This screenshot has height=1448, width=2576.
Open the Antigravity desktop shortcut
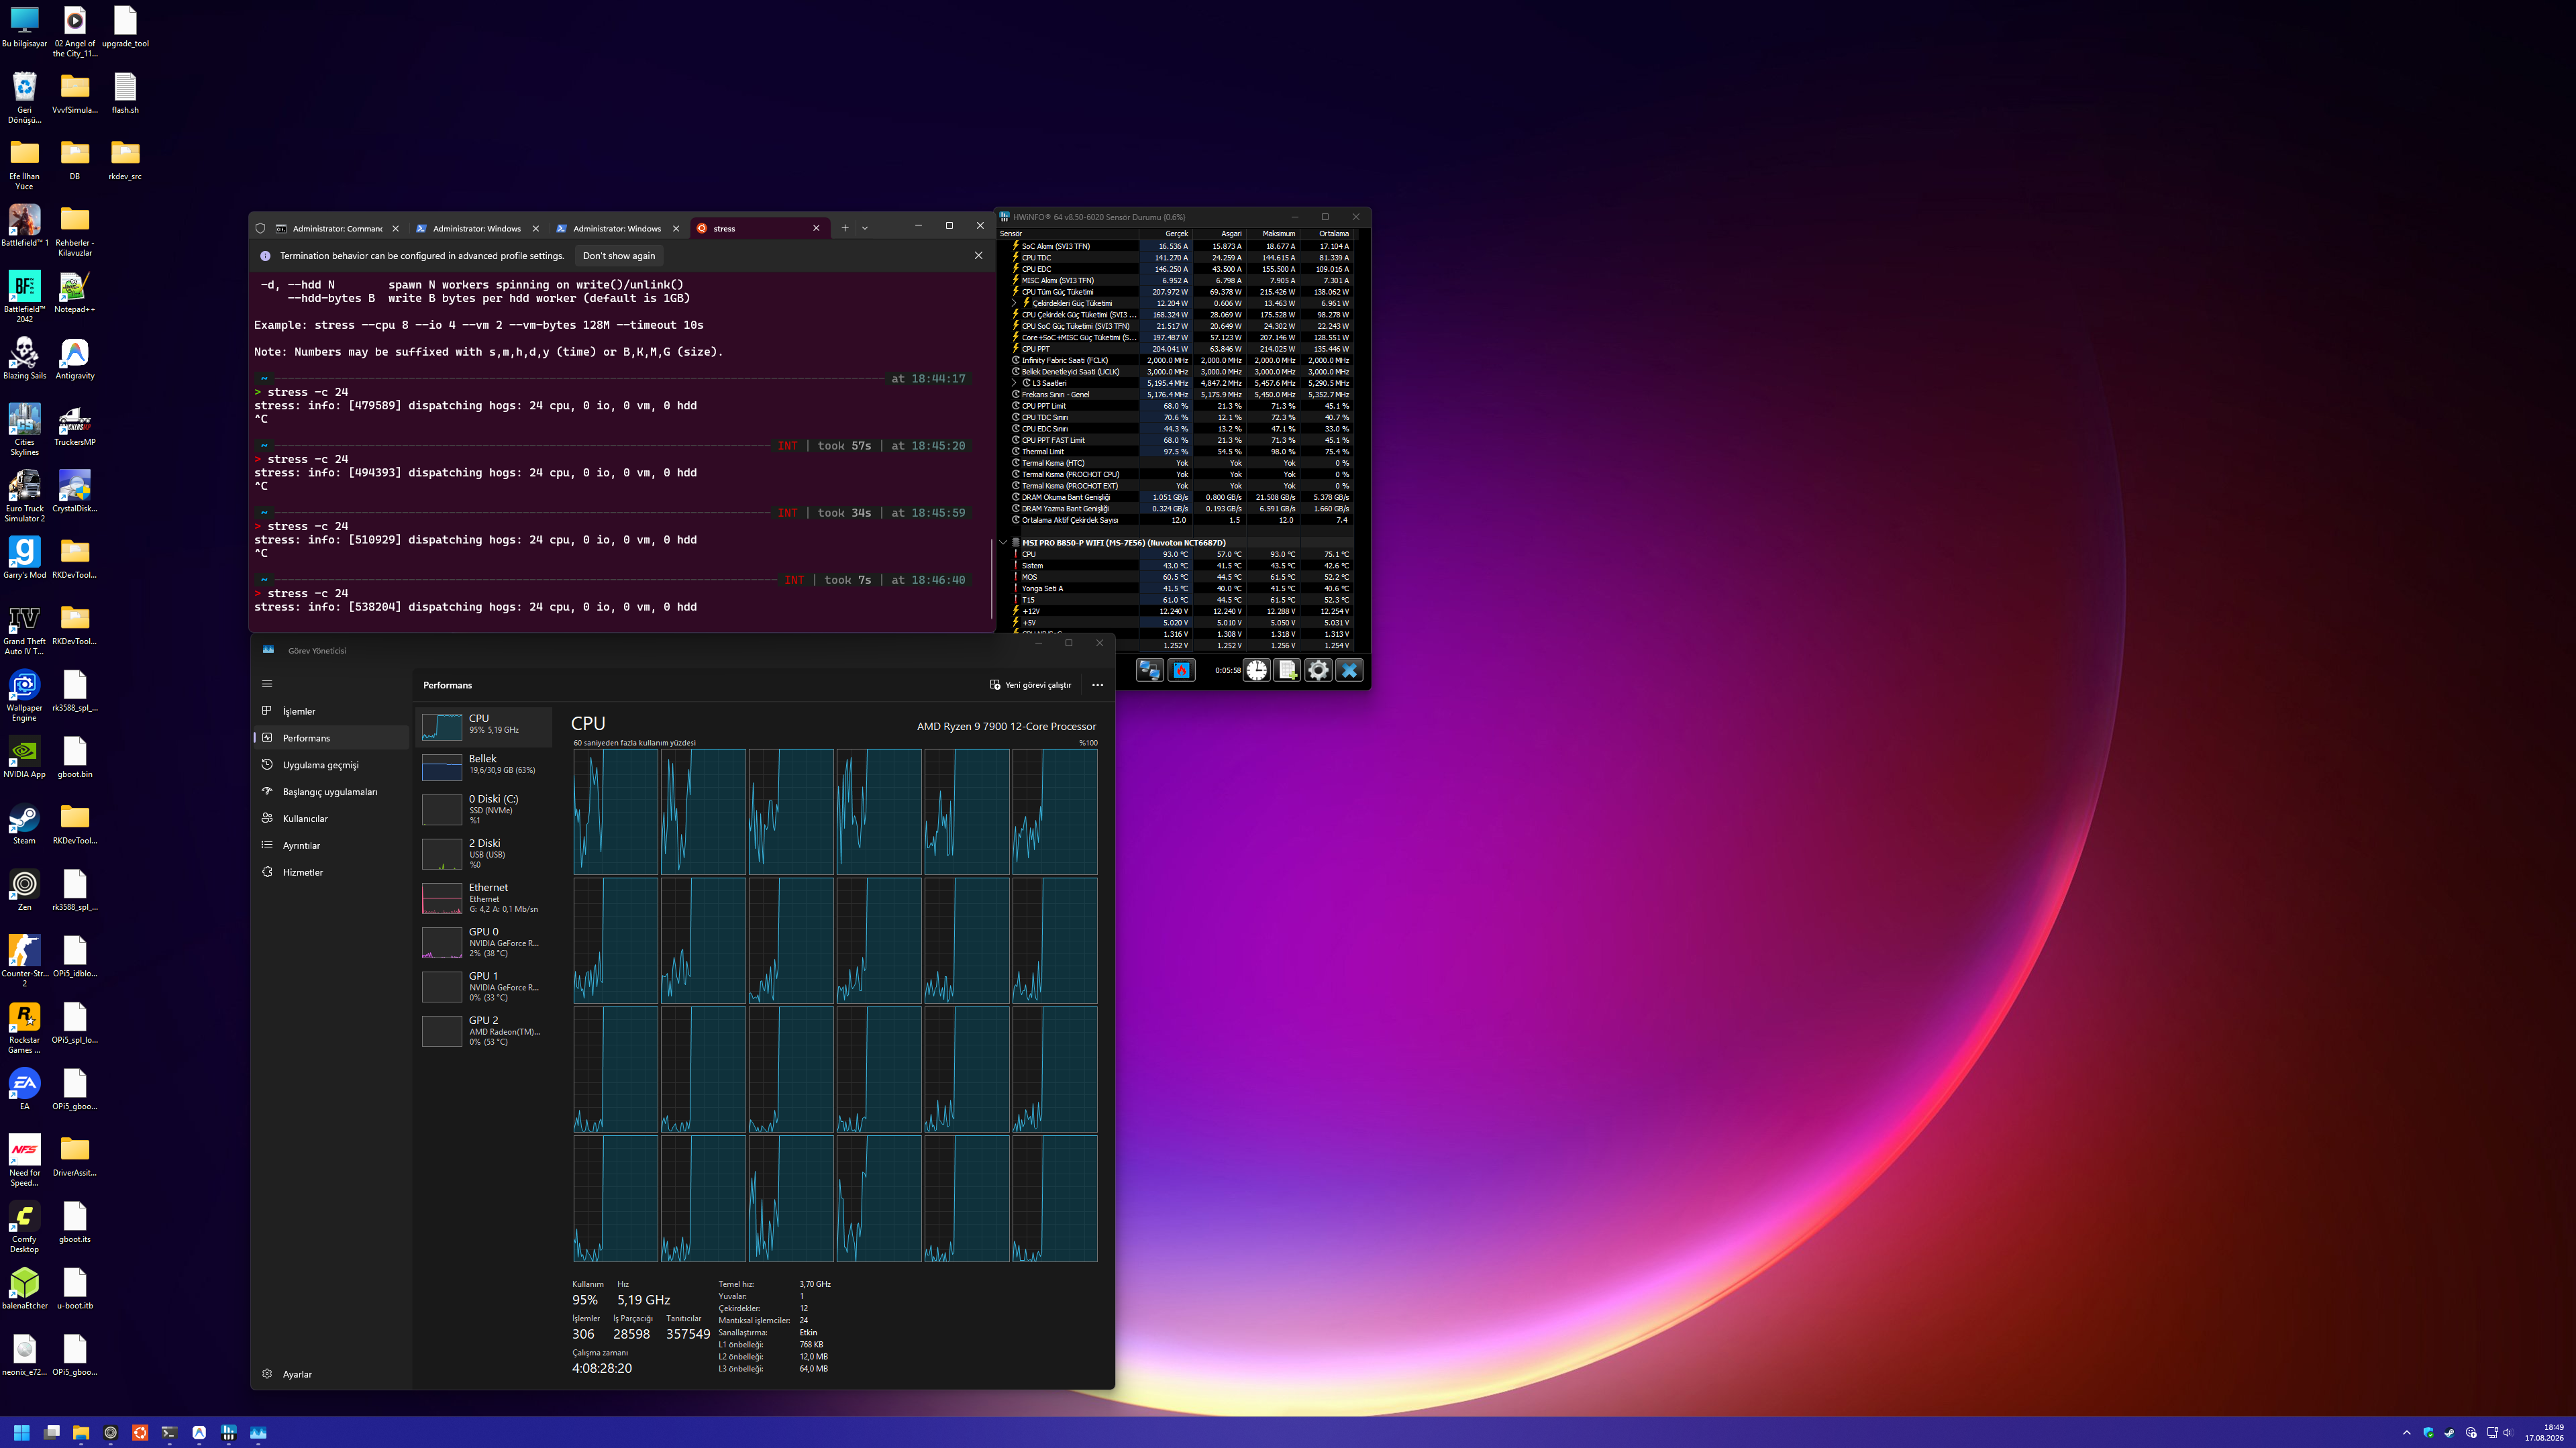coord(75,359)
